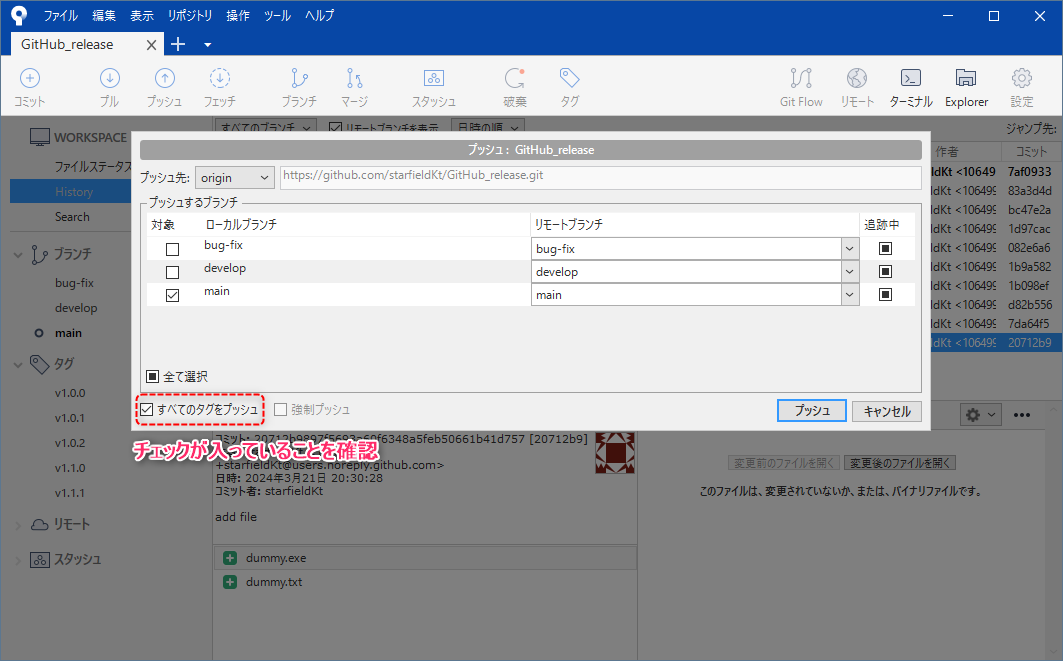
Task: Check the develop branch target checkbox
Action: click(x=172, y=273)
